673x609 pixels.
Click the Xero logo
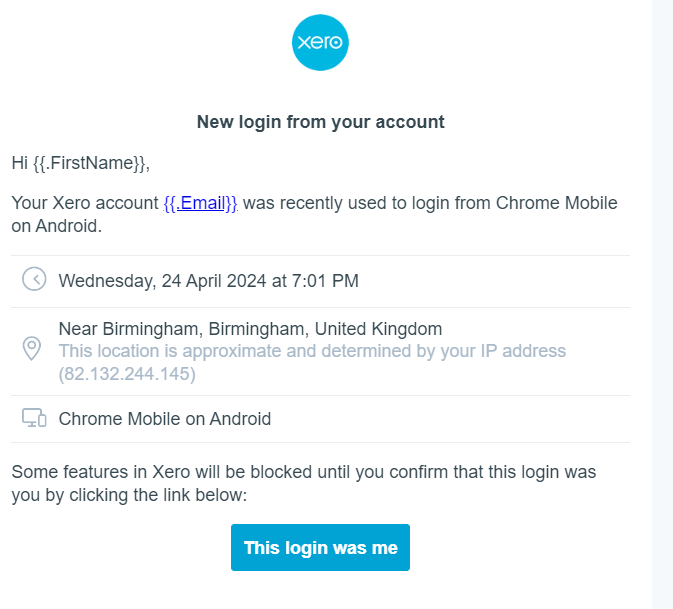pyautogui.click(x=320, y=42)
